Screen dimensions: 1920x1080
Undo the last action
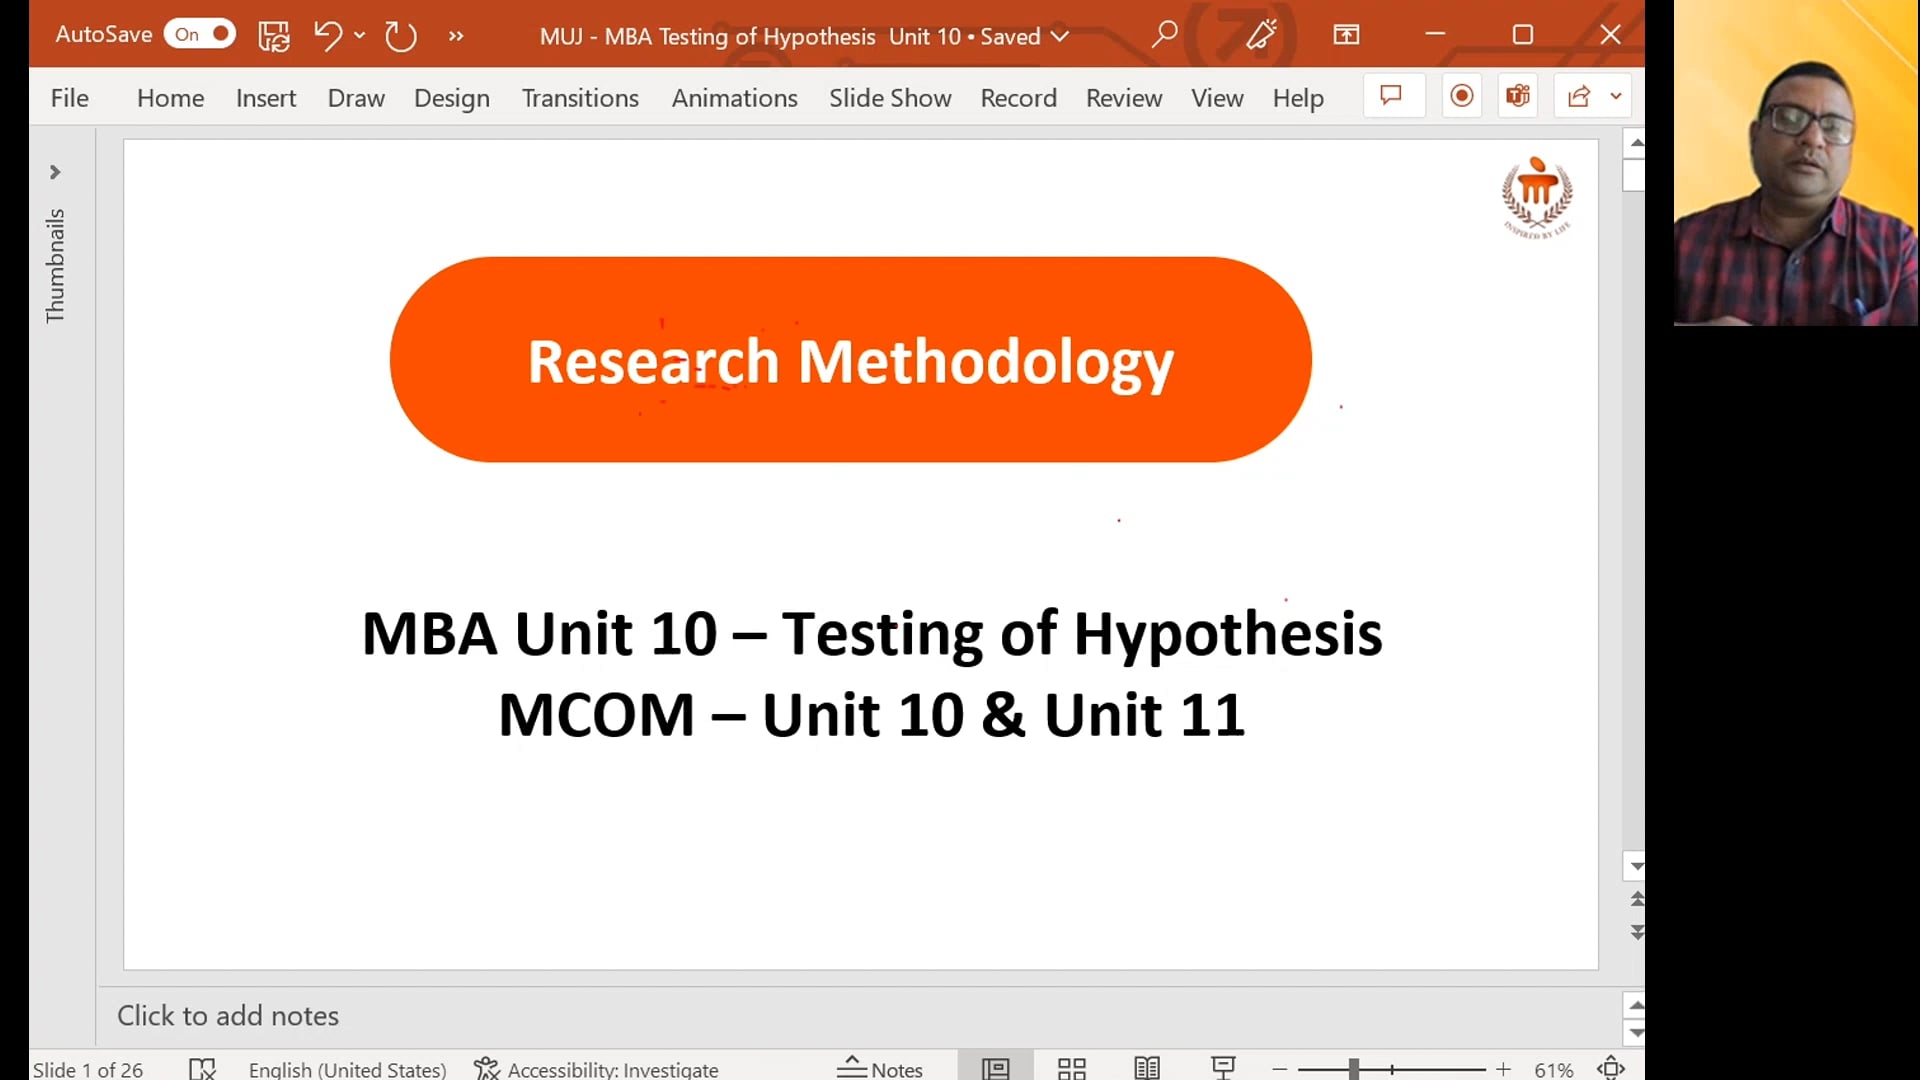[327, 36]
